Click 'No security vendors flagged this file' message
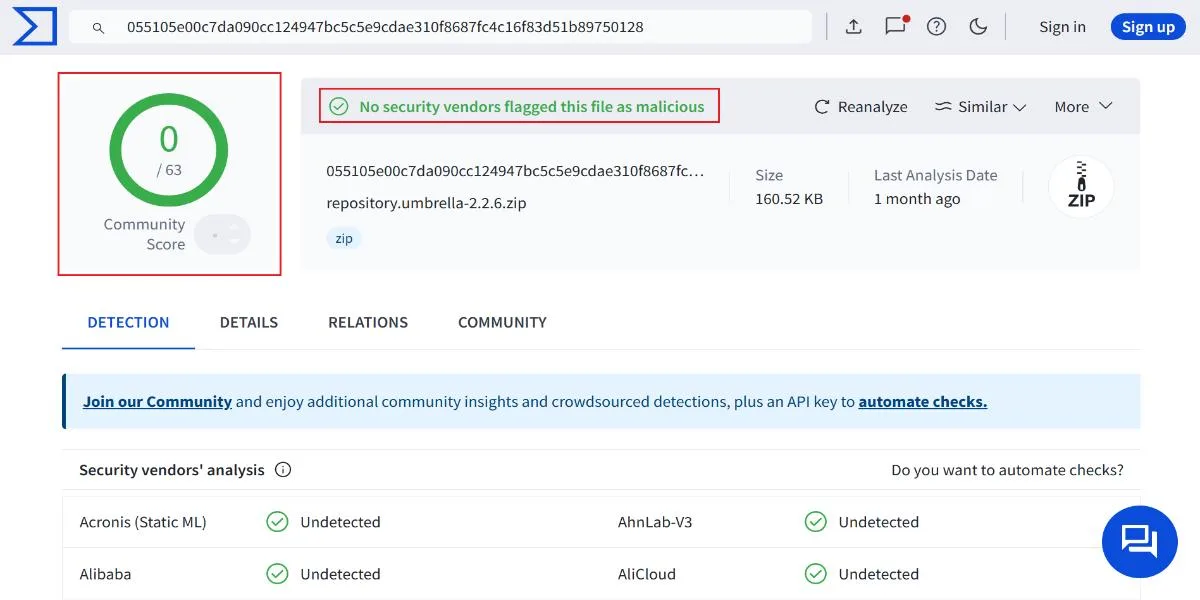This screenshot has height=600, width=1200. click(532, 106)
